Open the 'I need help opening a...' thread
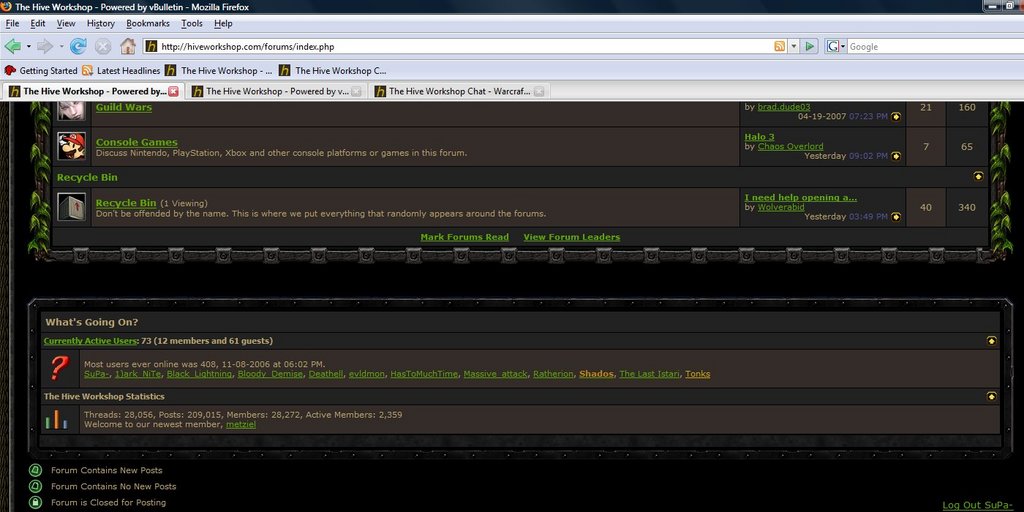Screen dimensions: 1024x512 click(801, 197)
